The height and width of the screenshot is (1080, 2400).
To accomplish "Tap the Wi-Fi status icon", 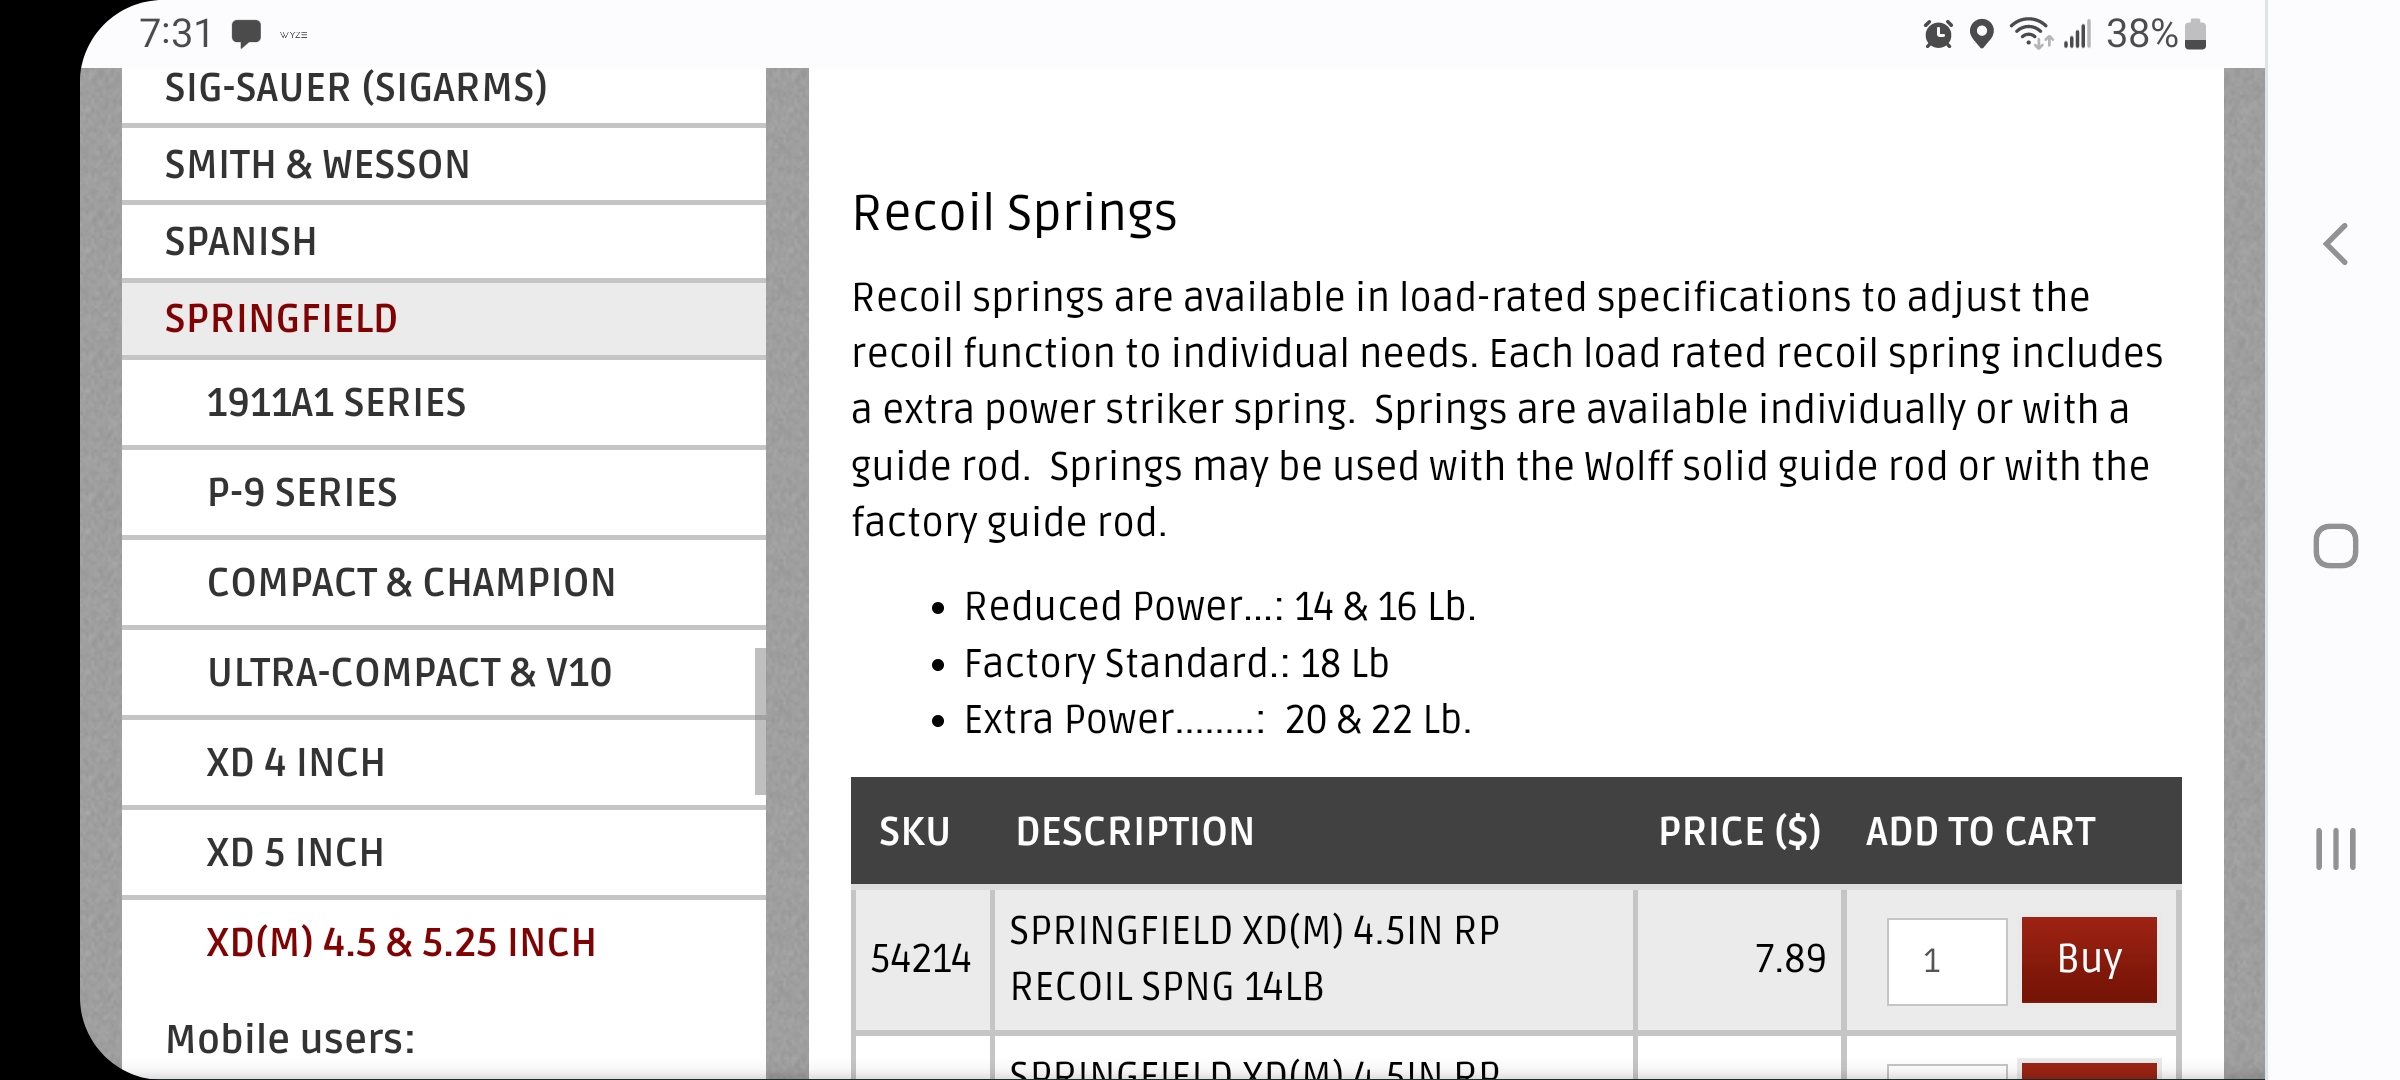I will click(2031, 34).
